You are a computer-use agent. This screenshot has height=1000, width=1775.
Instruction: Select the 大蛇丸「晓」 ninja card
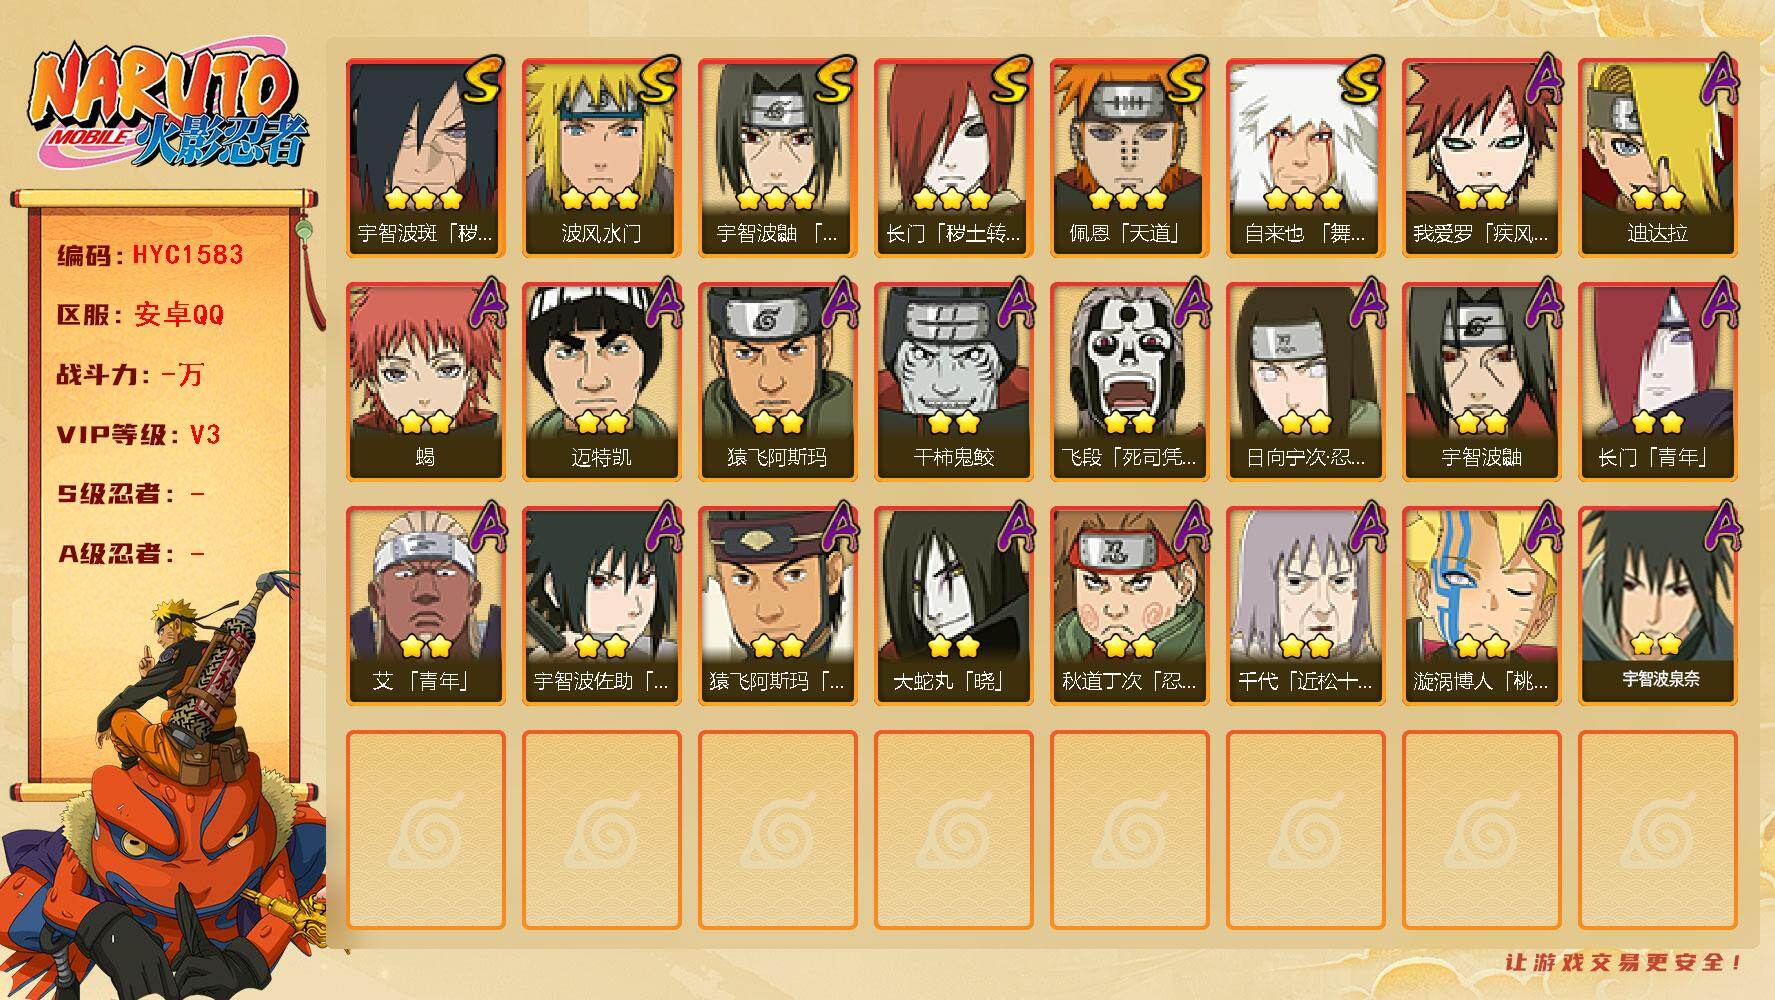pos(953,606)
